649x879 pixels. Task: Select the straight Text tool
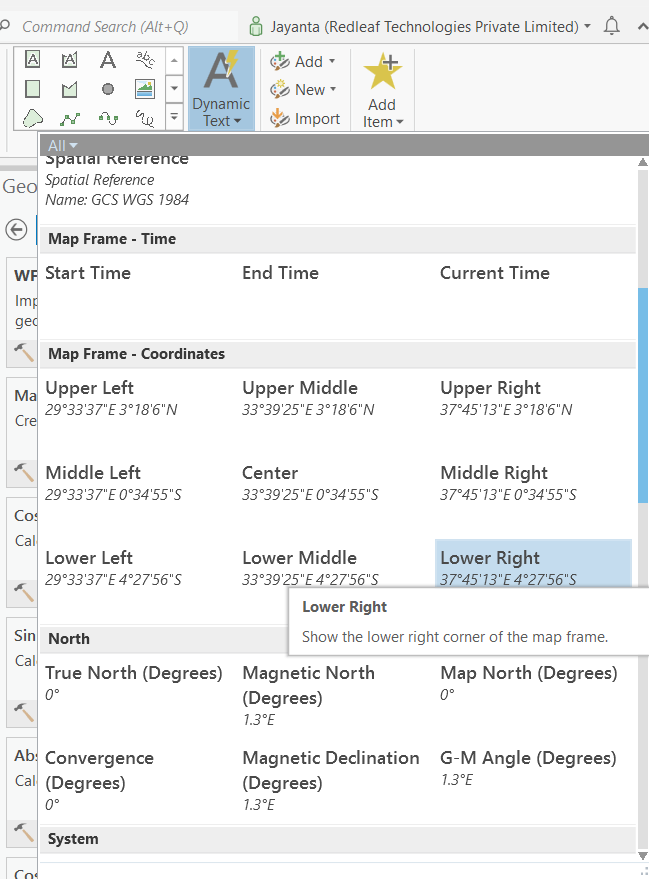pyautogui.click(x=107, y=60)
